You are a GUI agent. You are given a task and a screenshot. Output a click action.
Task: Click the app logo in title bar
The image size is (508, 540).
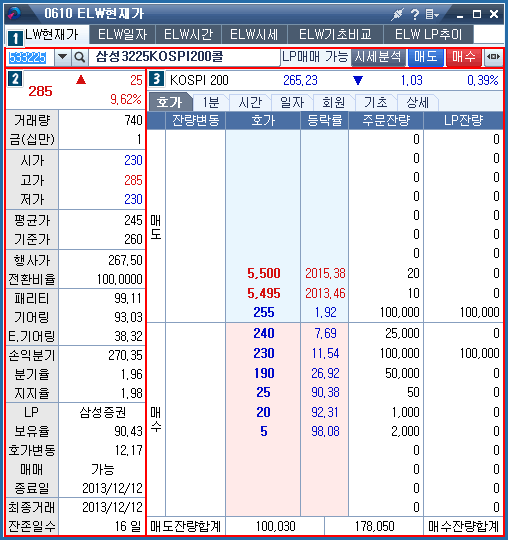tap(14, 13)
